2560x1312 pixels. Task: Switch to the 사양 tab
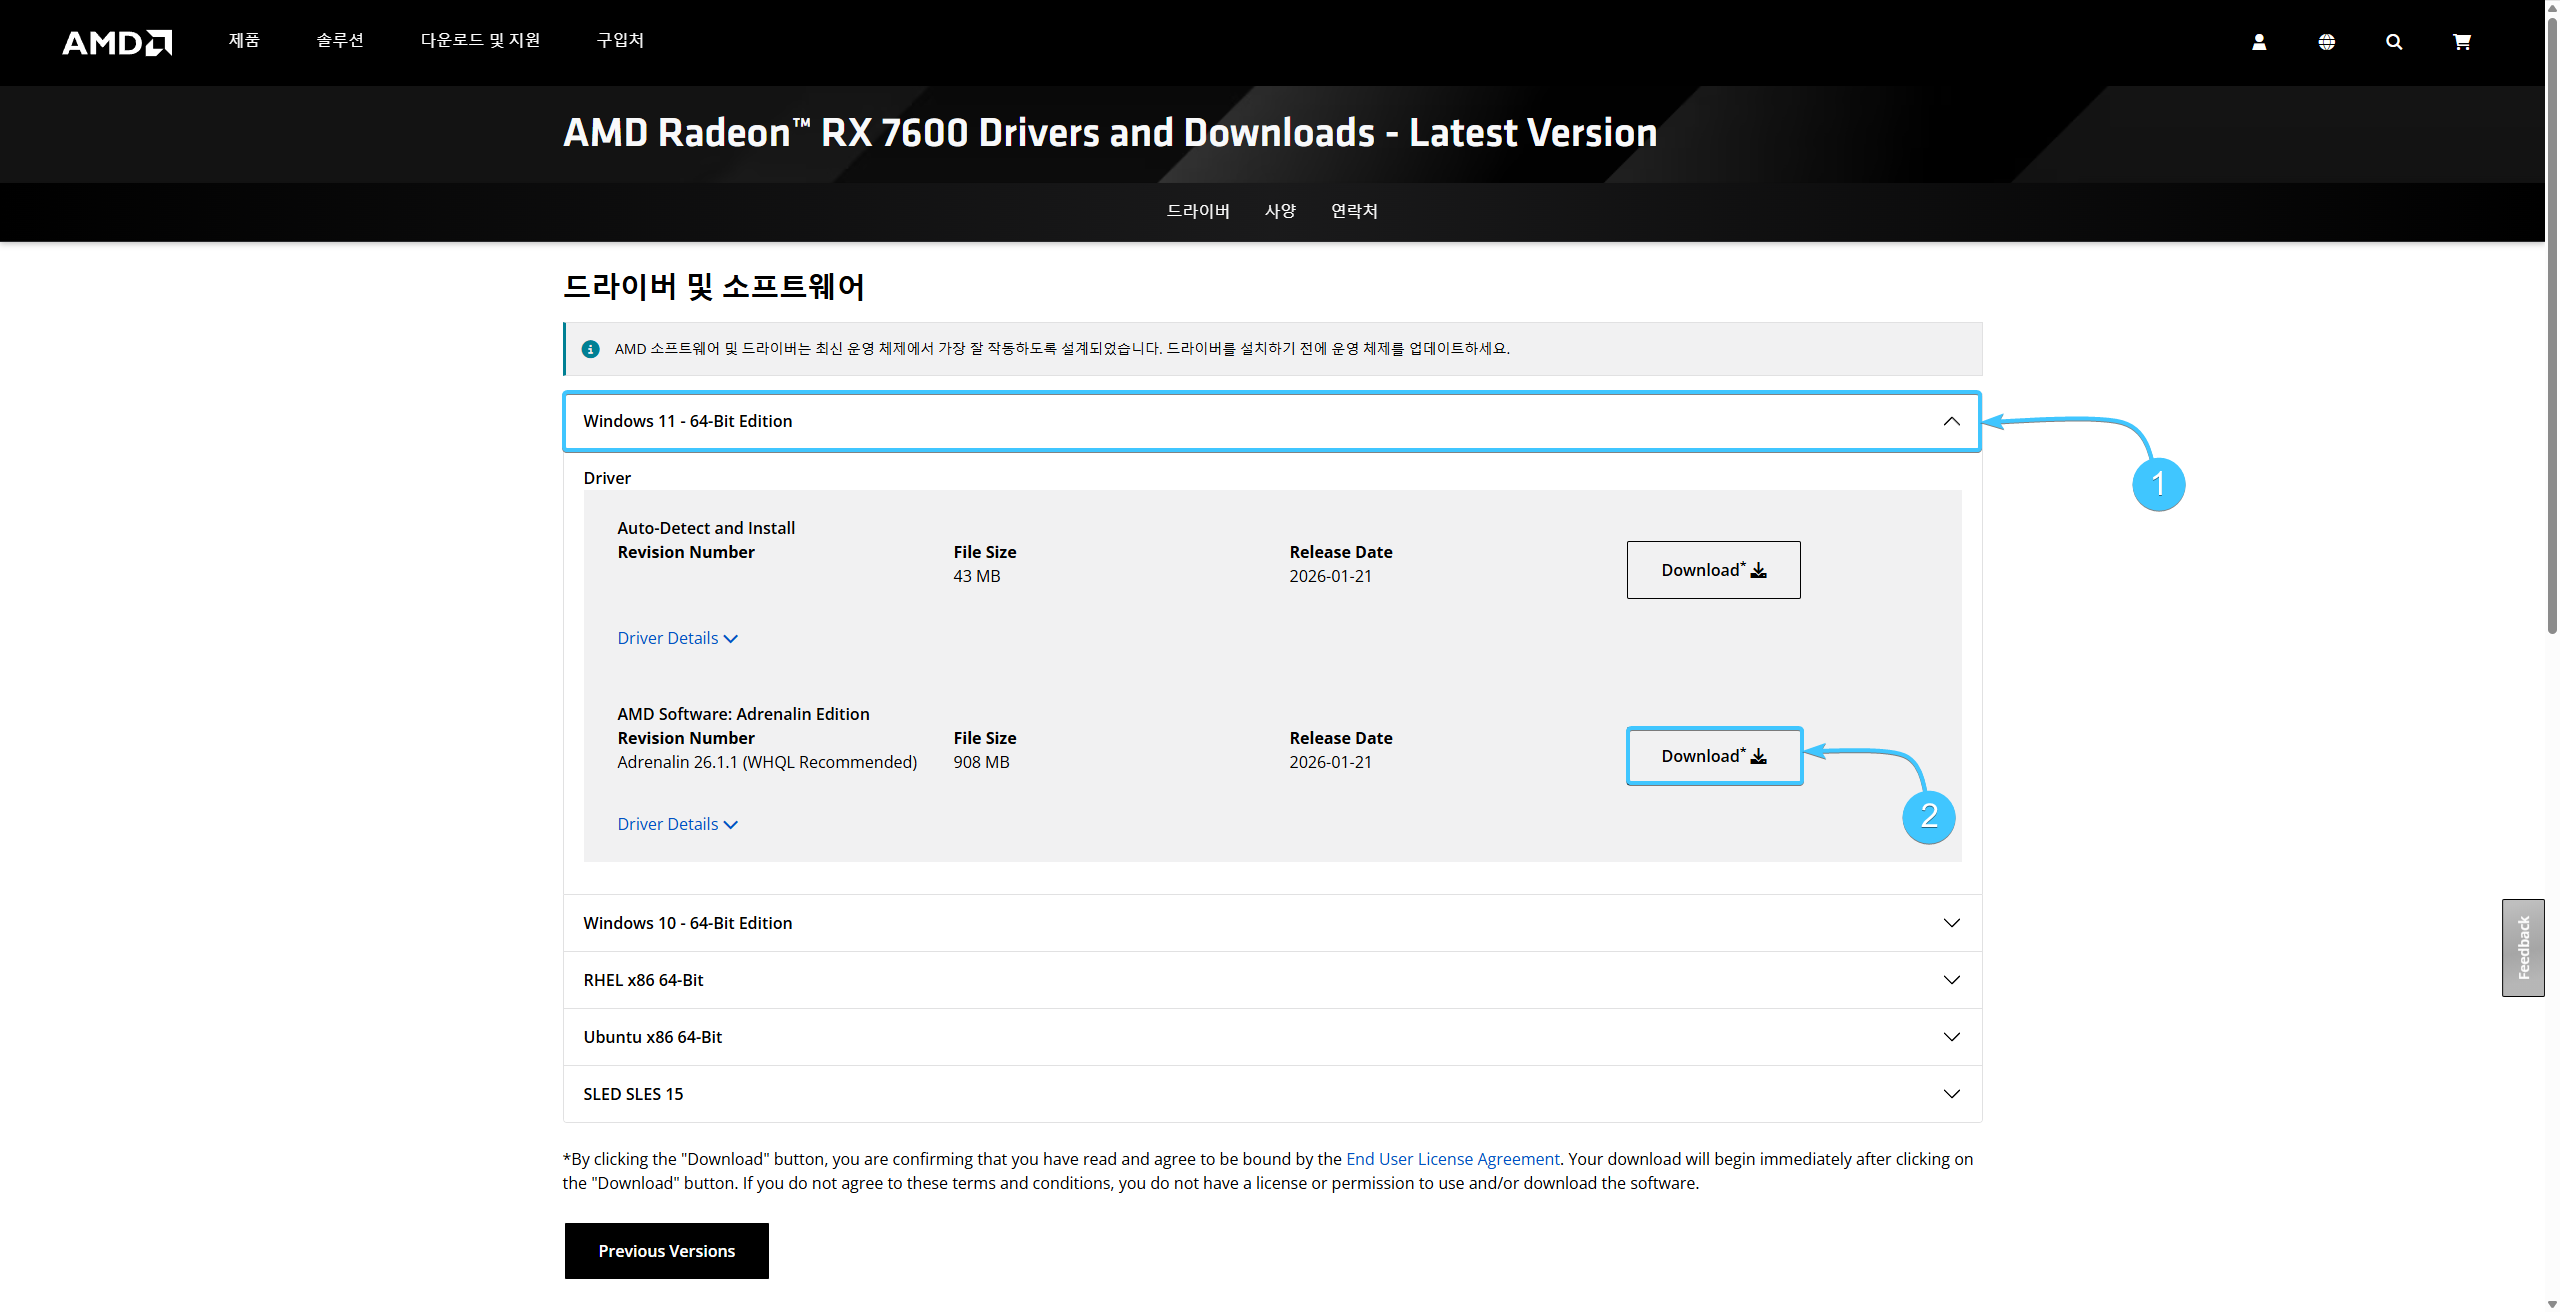1280,211
